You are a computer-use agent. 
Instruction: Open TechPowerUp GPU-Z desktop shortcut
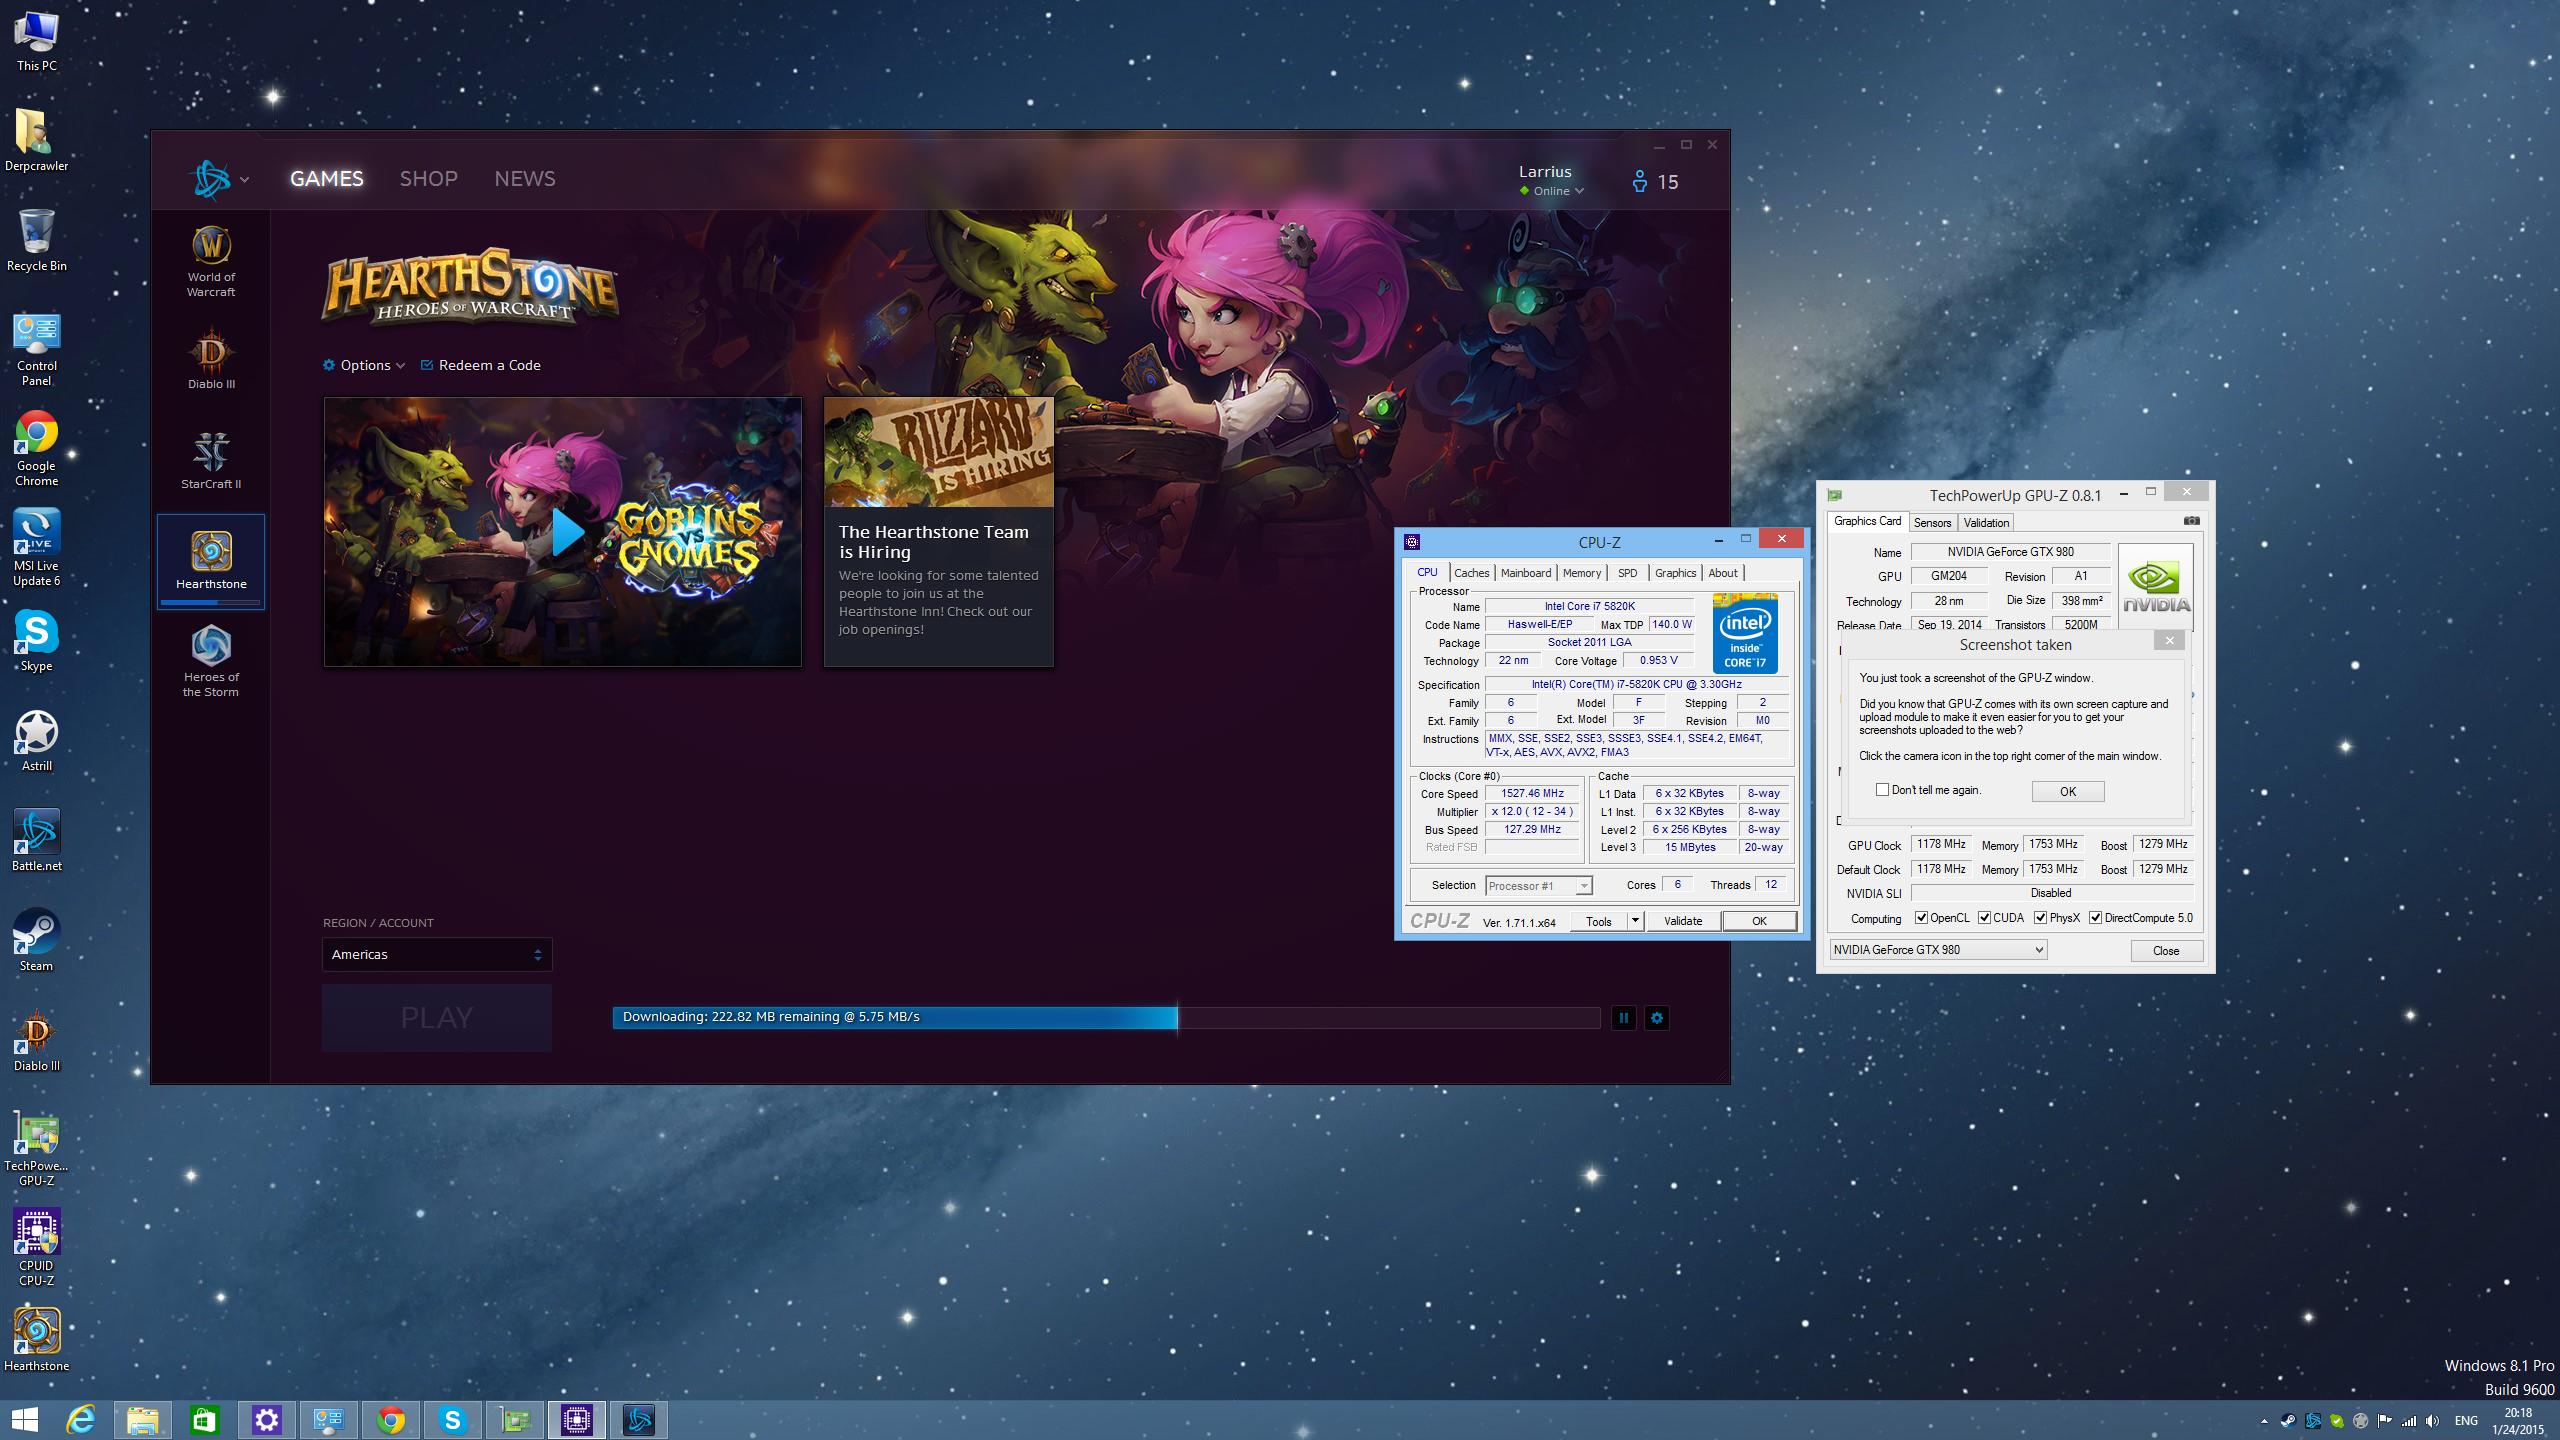[x=37, y=1149]
